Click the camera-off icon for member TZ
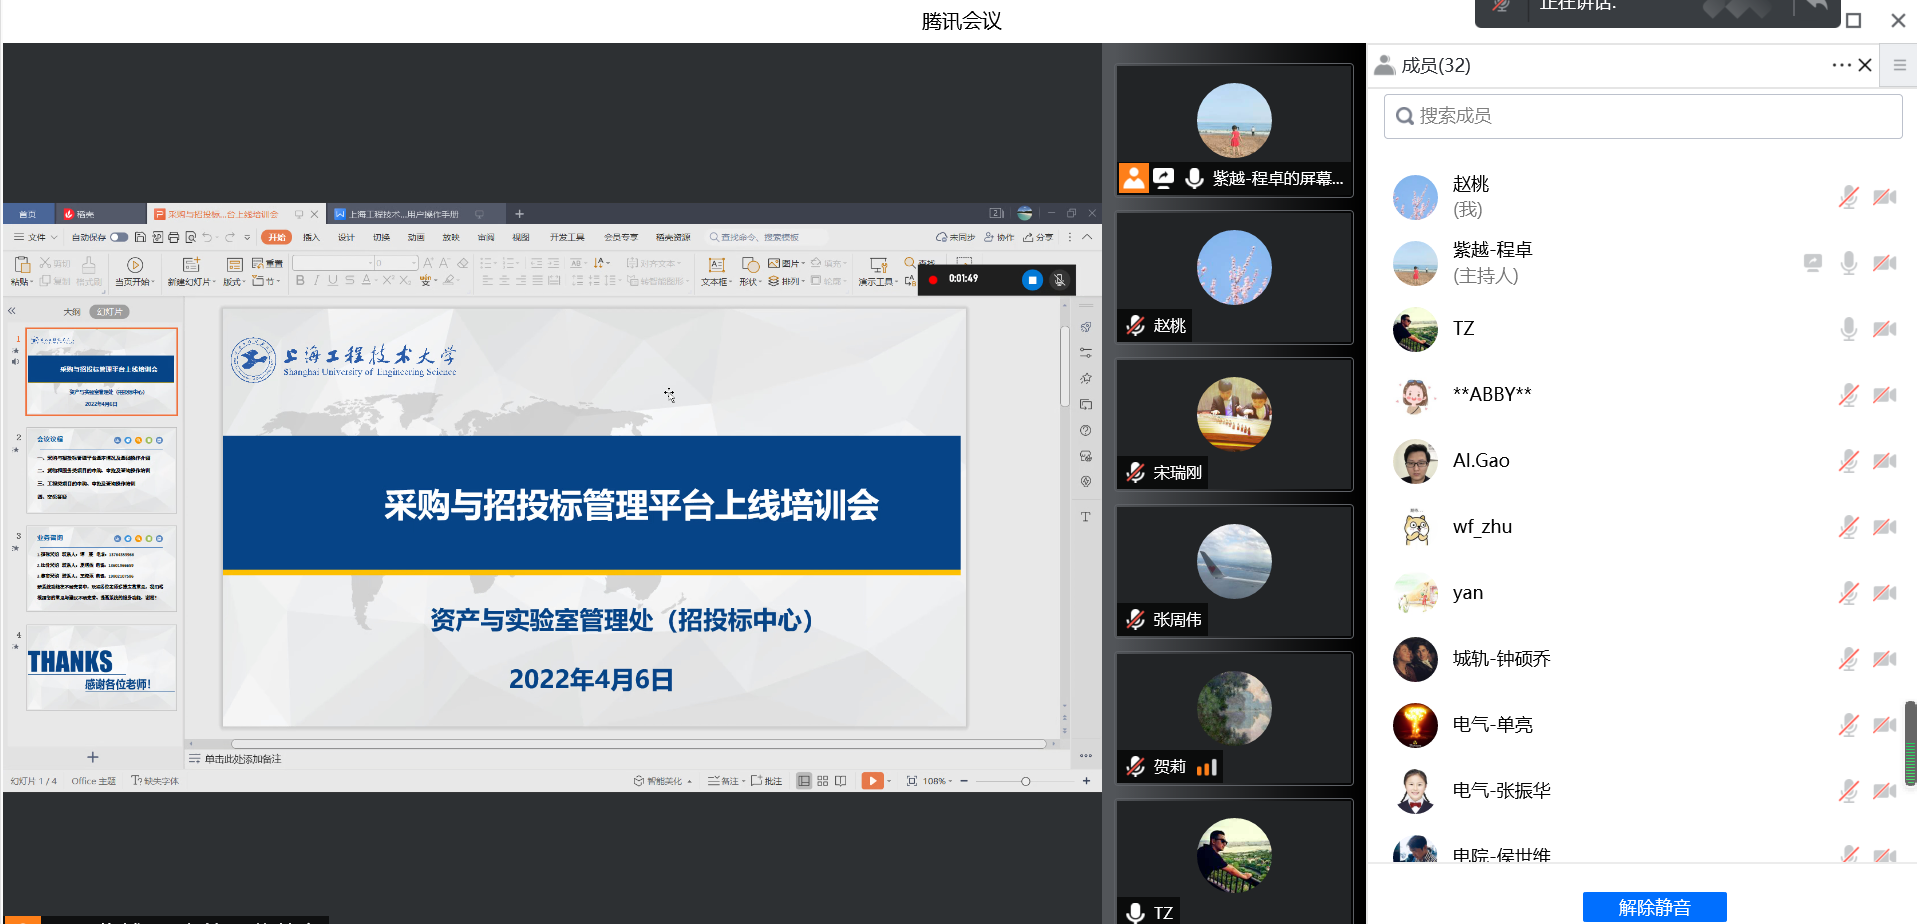The image size is (1917, 924). (1884, 329)
